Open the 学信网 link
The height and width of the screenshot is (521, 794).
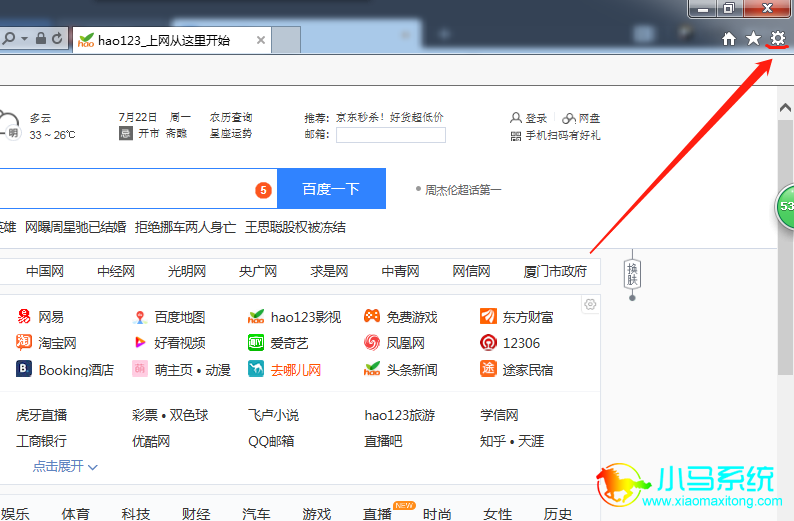499,415
